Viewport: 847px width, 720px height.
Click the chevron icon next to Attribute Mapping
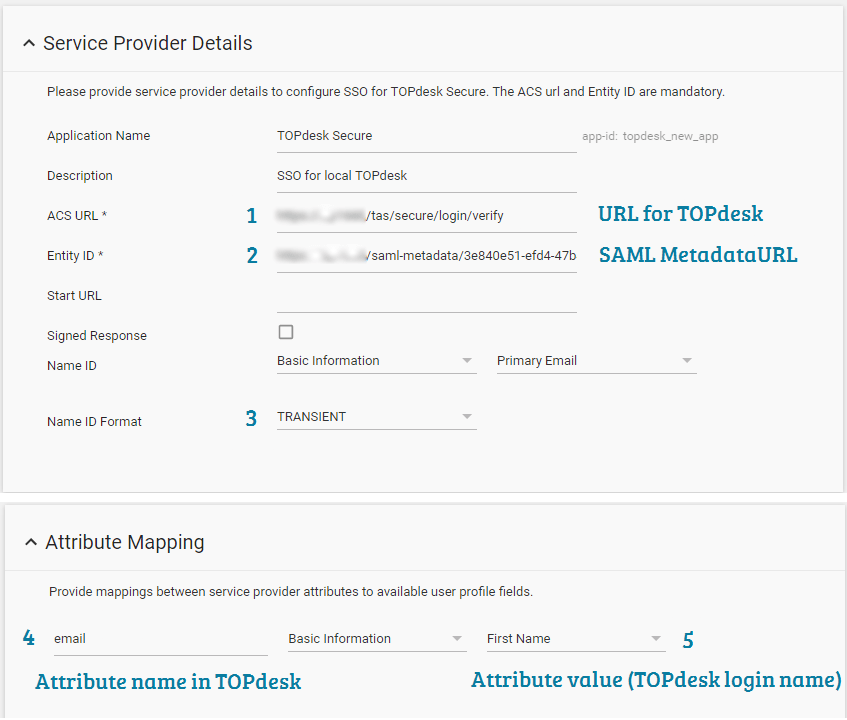29,541
